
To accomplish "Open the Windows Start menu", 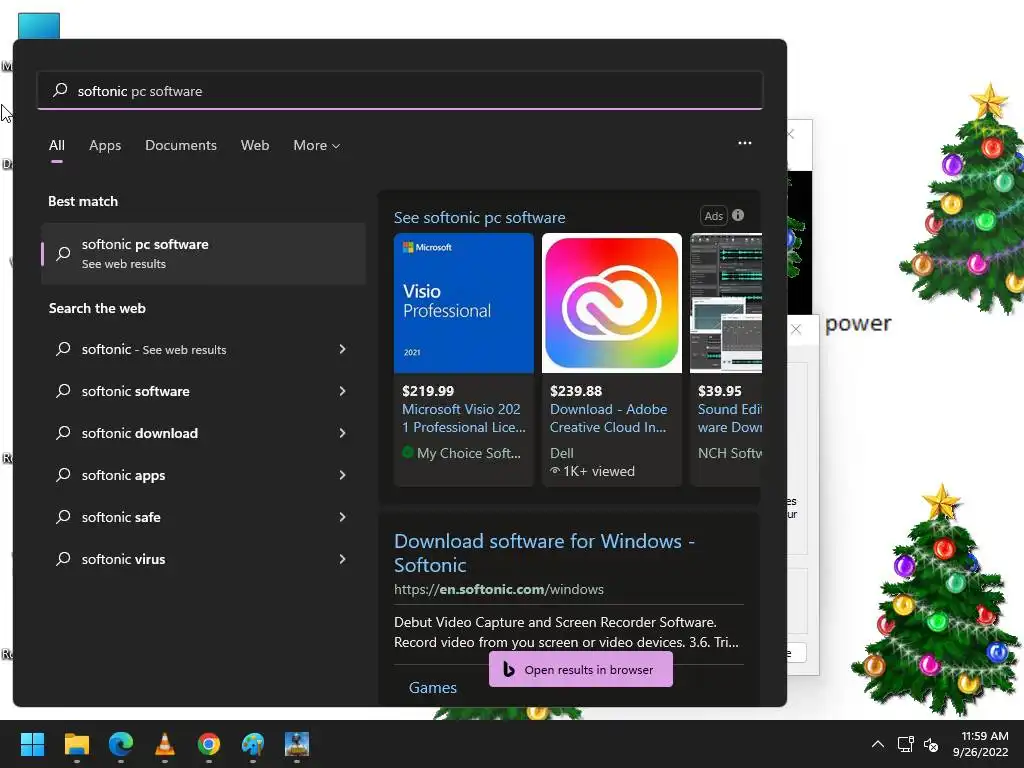I will click(x=32, y=744).
